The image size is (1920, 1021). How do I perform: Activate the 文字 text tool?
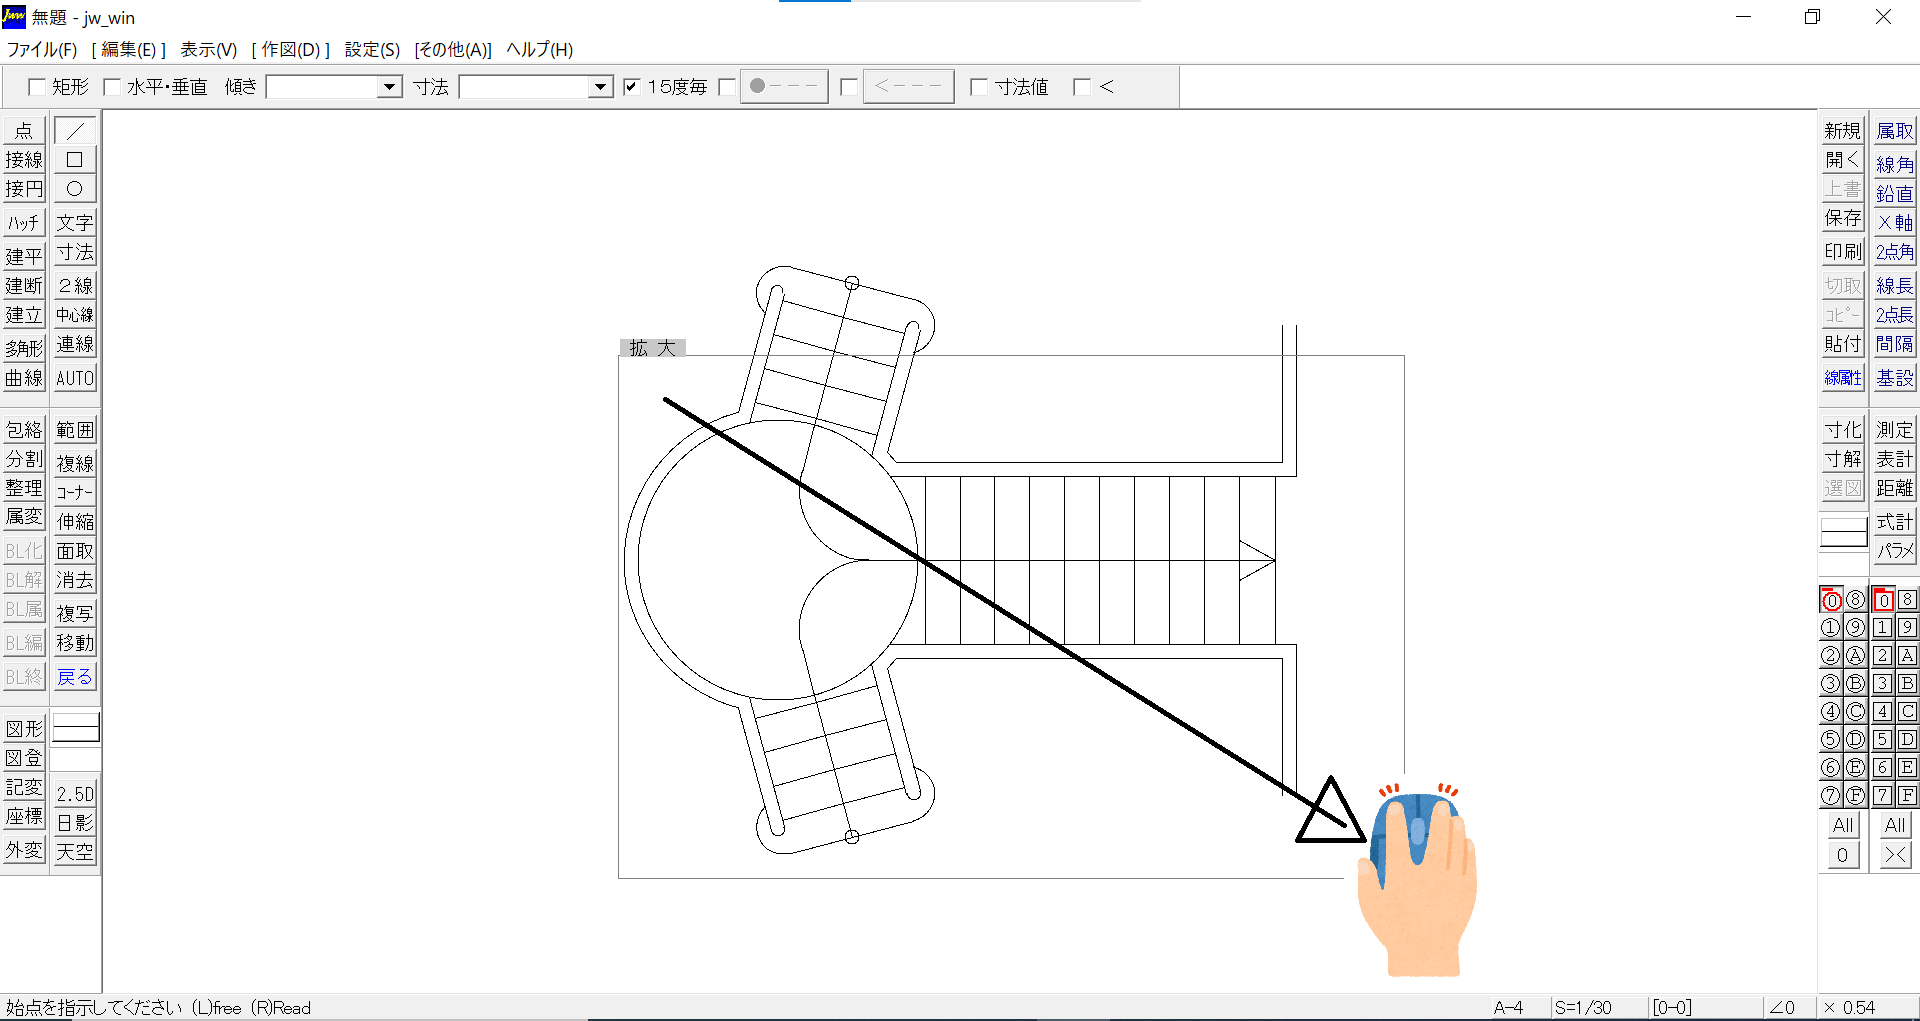click(75, 223)
